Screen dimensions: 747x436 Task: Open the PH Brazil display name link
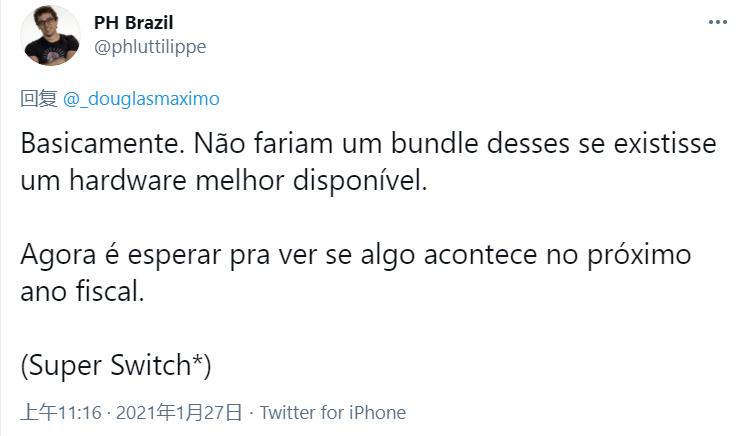click(133, 22)
